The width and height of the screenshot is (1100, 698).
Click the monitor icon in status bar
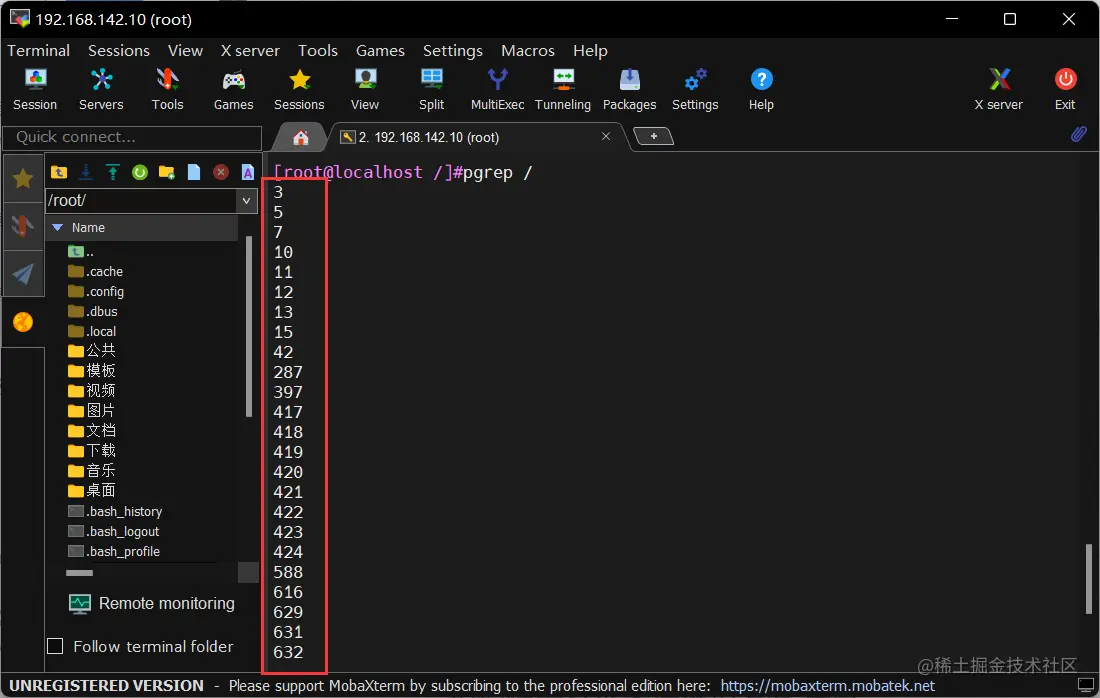tap(1085, 685)
